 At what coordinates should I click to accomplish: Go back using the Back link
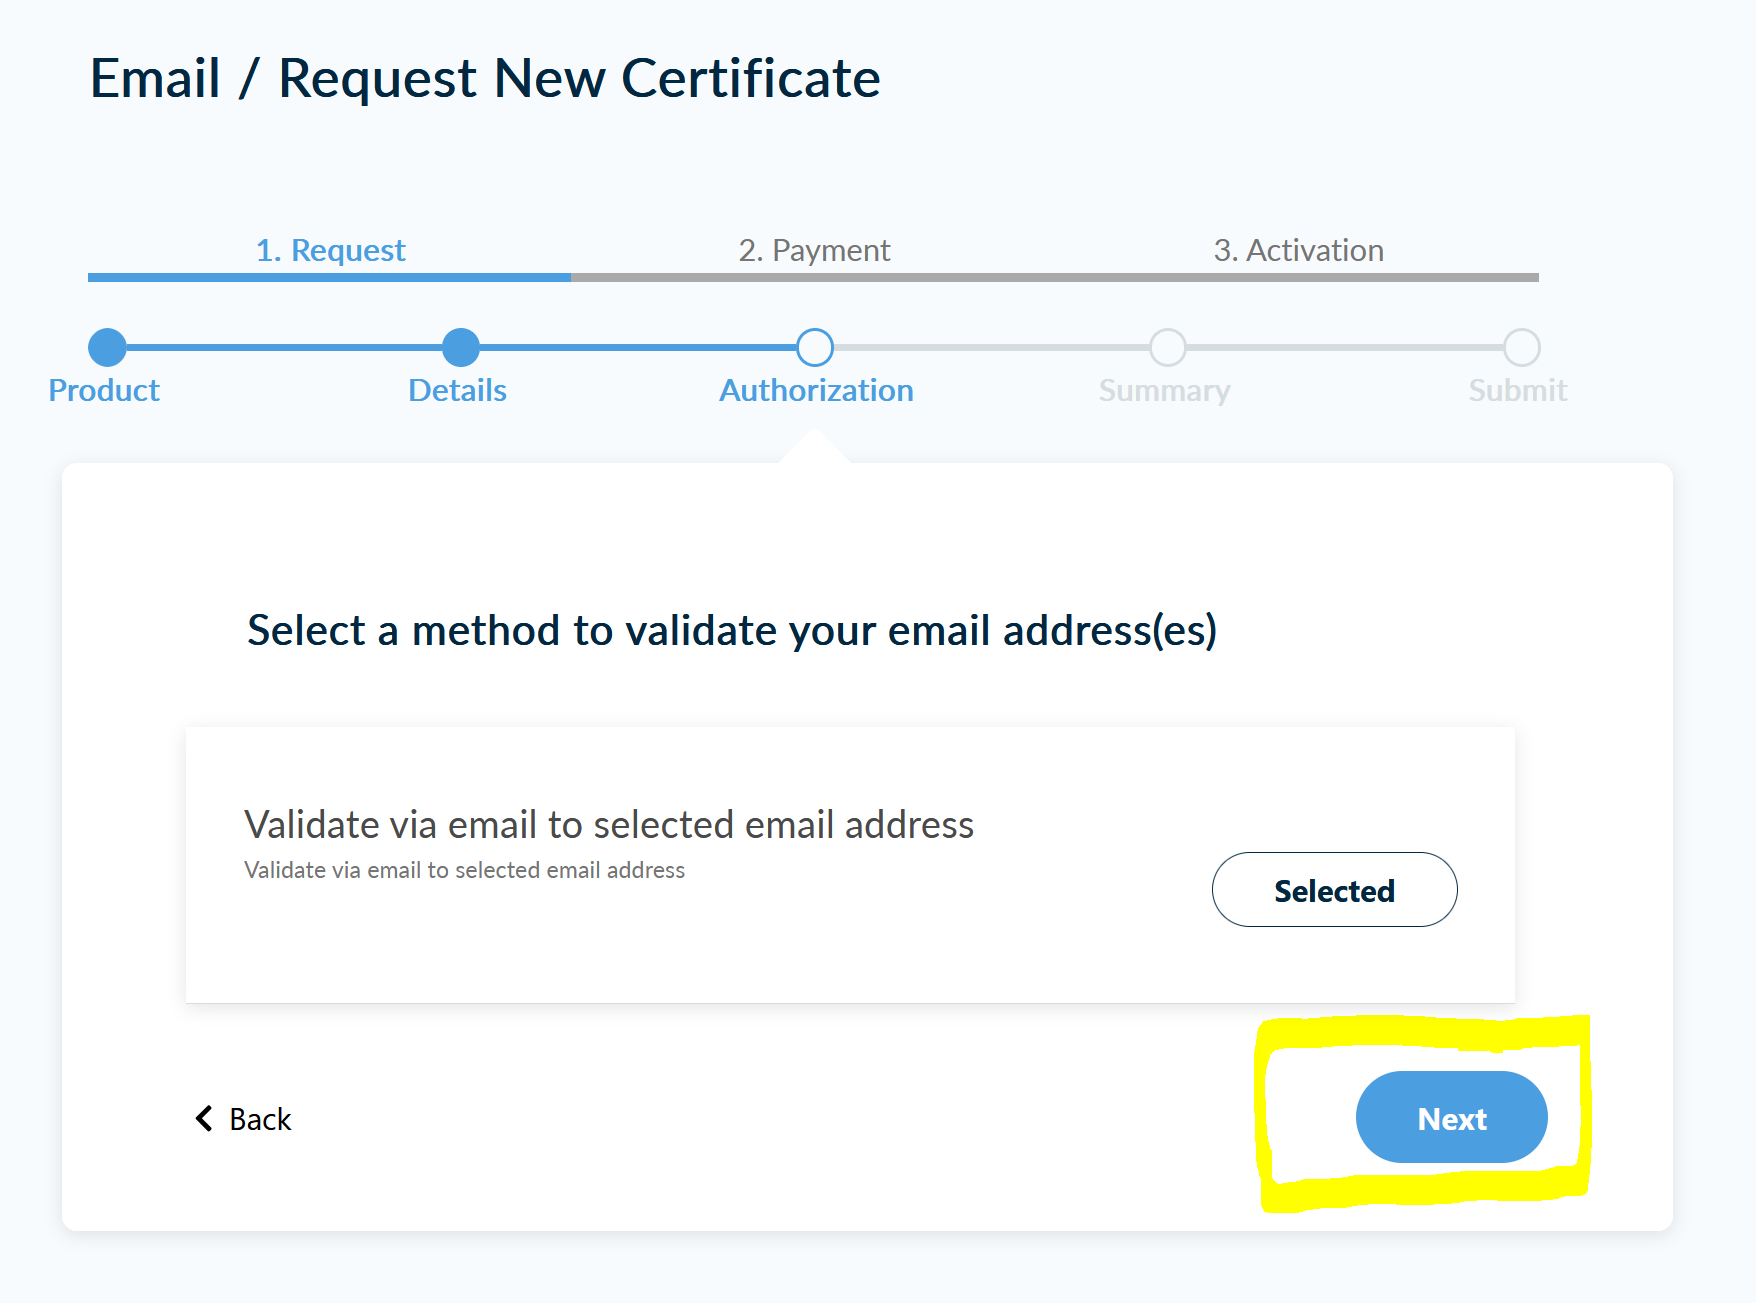[243, 1119]
